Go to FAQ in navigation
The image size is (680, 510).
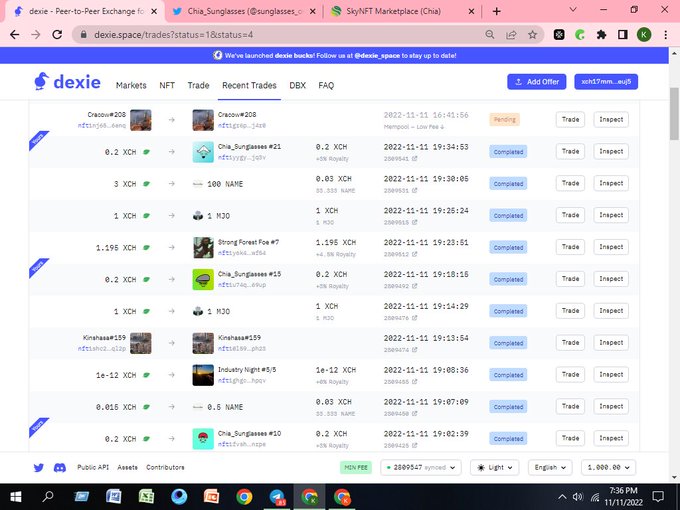coord(326,85)
